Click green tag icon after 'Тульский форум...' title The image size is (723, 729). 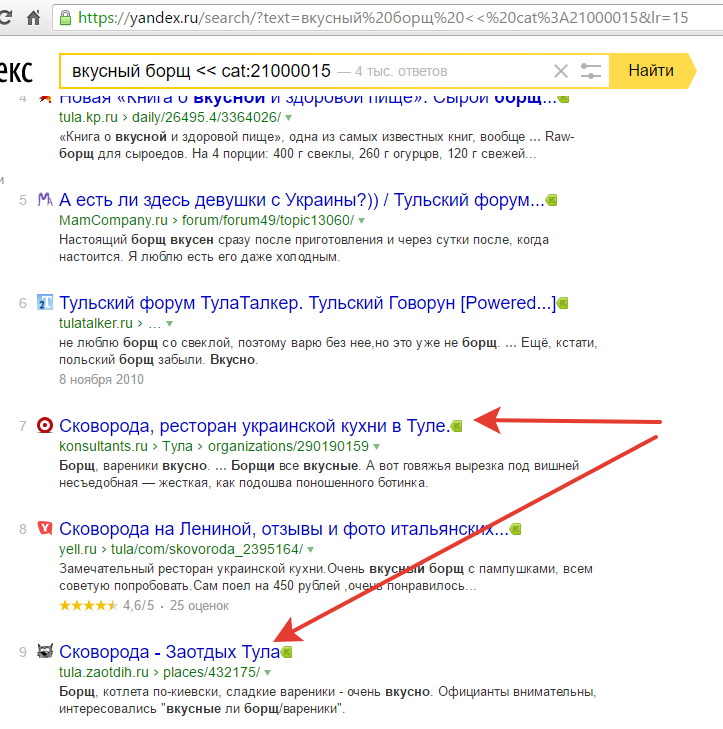pos(551,200)
